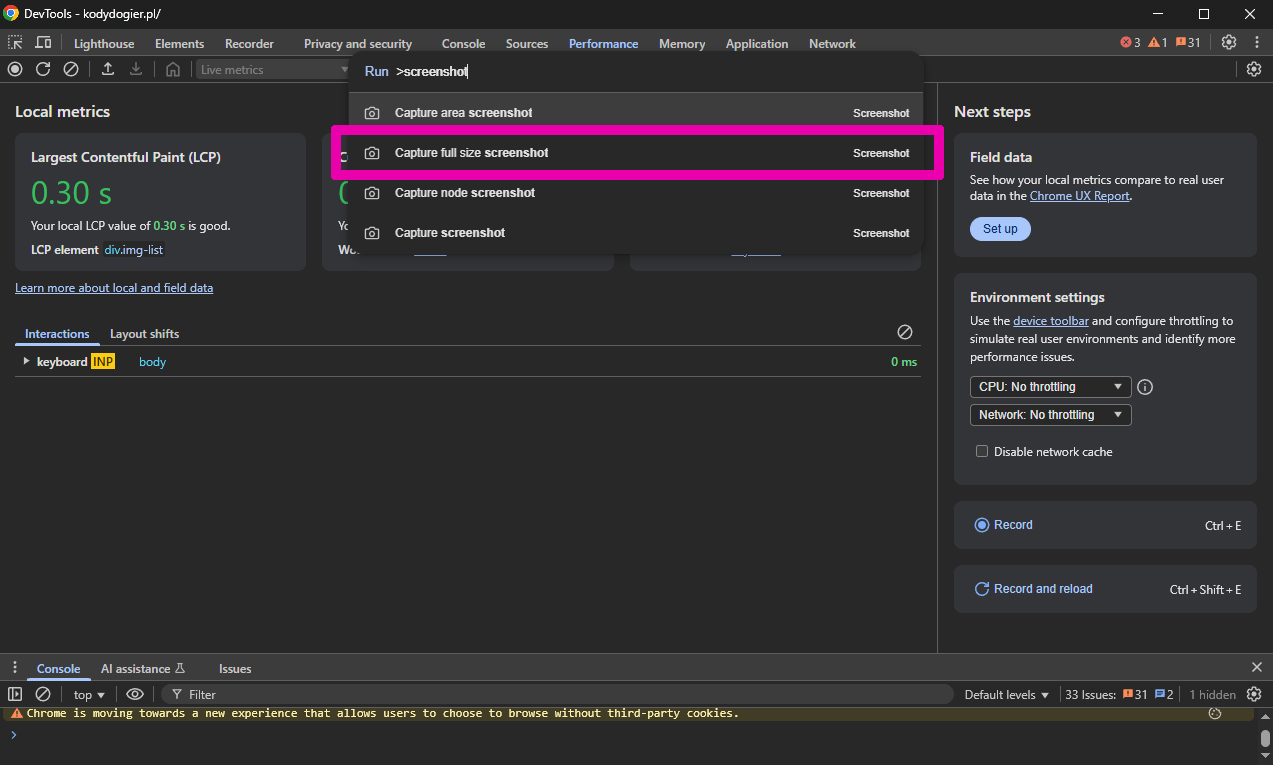Open the Chrome UX Report link

(1079, 196)
